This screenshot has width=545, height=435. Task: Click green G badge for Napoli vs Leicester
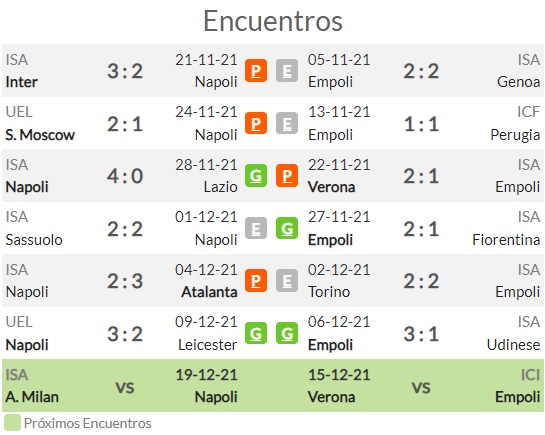coord(256,334)
